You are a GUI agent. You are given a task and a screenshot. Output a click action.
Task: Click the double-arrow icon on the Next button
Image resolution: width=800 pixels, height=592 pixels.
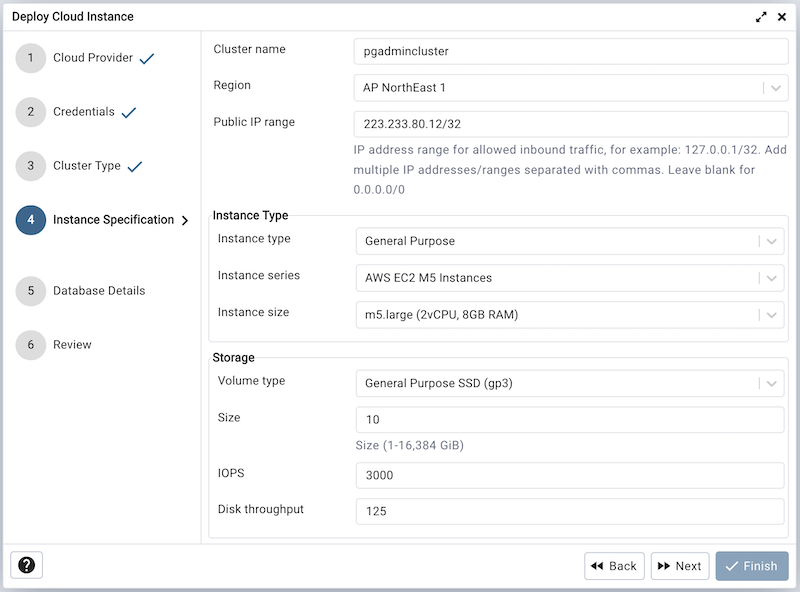tap(664, 565)
